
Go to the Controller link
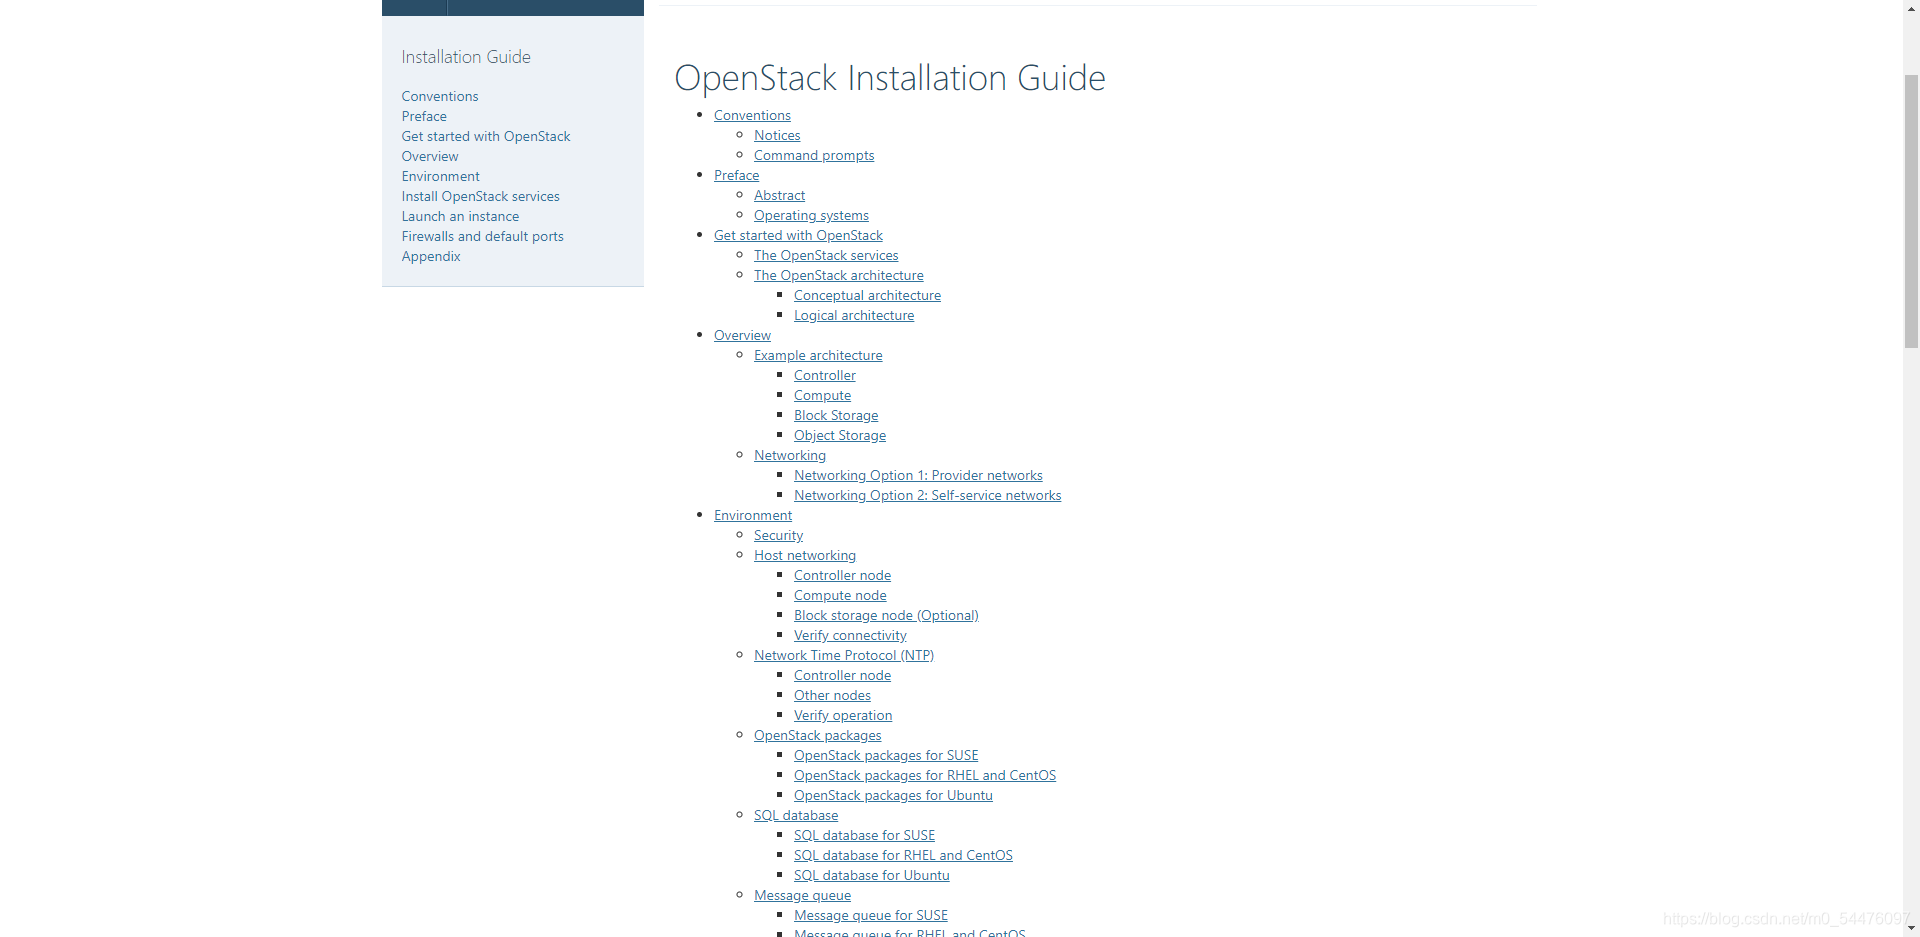[825, 376]
